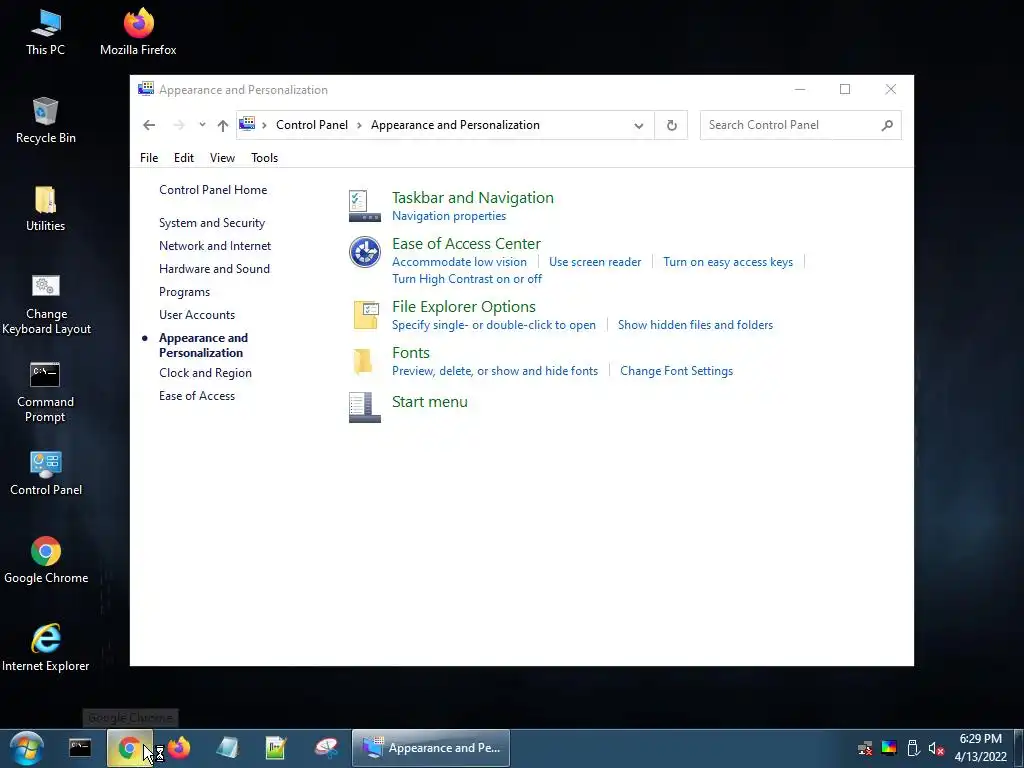This screenshot has height=768, width=1024.
Task: Open Command Prompt desktop shortcut
Action: pos(45,393)
